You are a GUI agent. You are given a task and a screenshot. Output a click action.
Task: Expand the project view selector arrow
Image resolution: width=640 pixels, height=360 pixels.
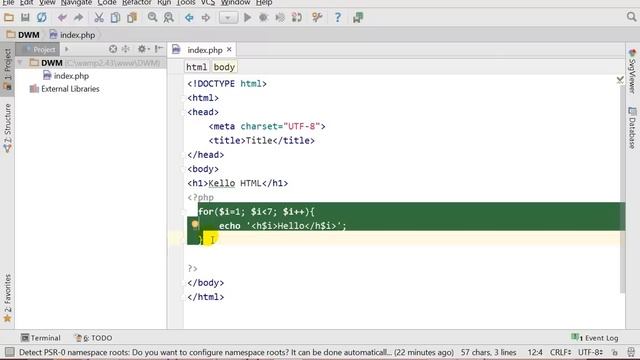pyautogui.click(x=67, y=50)
